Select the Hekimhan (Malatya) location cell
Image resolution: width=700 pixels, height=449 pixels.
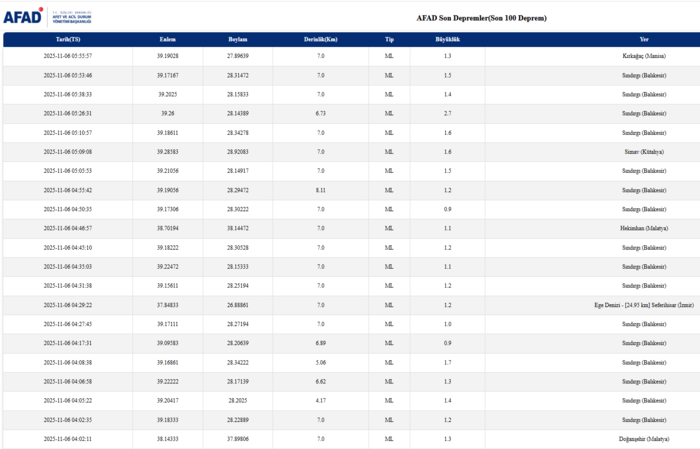[x=645, y=228]
